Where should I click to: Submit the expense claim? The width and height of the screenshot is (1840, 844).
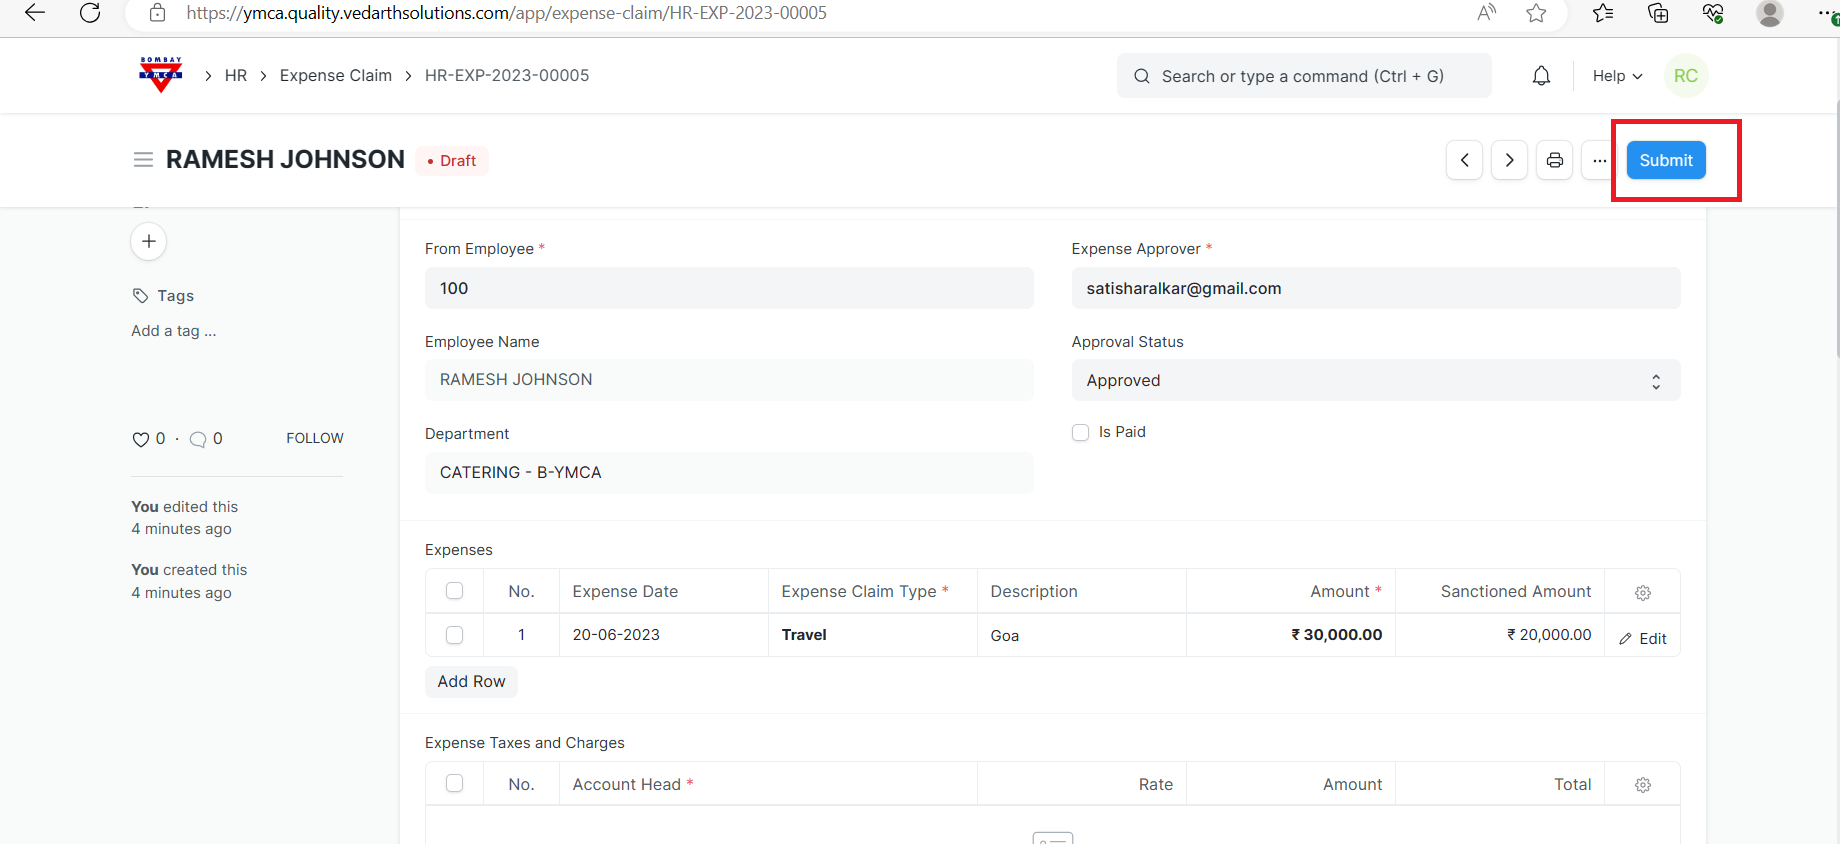point(1665,160)
